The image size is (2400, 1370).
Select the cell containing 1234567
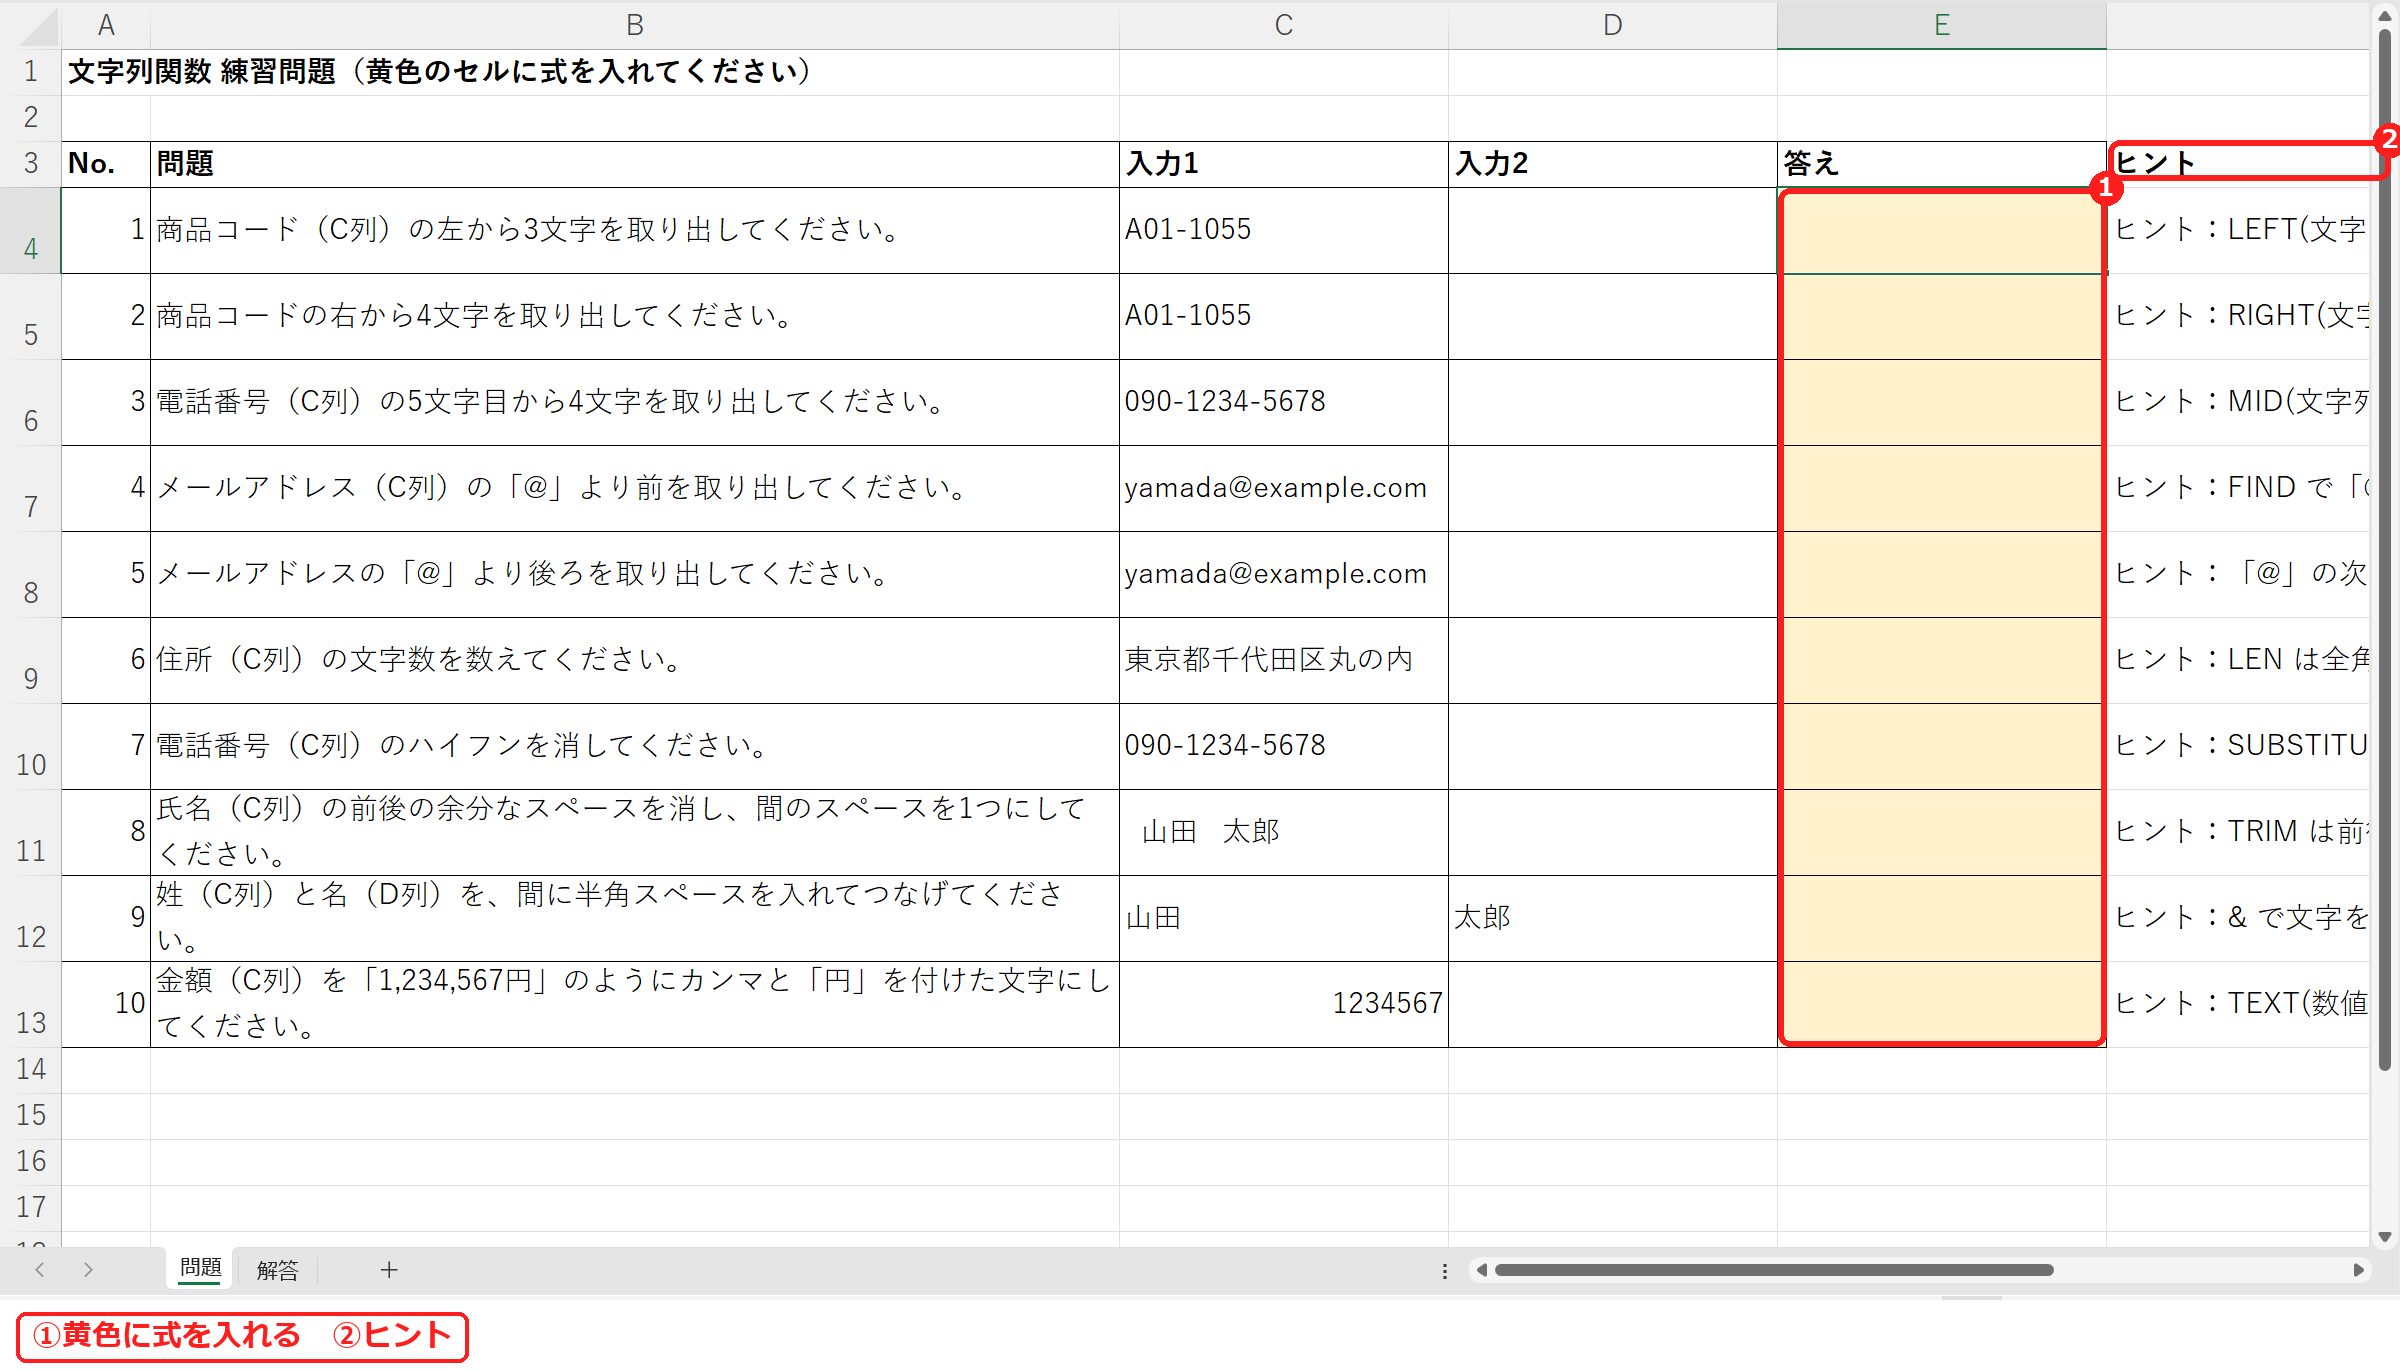pos(1284,1005)
